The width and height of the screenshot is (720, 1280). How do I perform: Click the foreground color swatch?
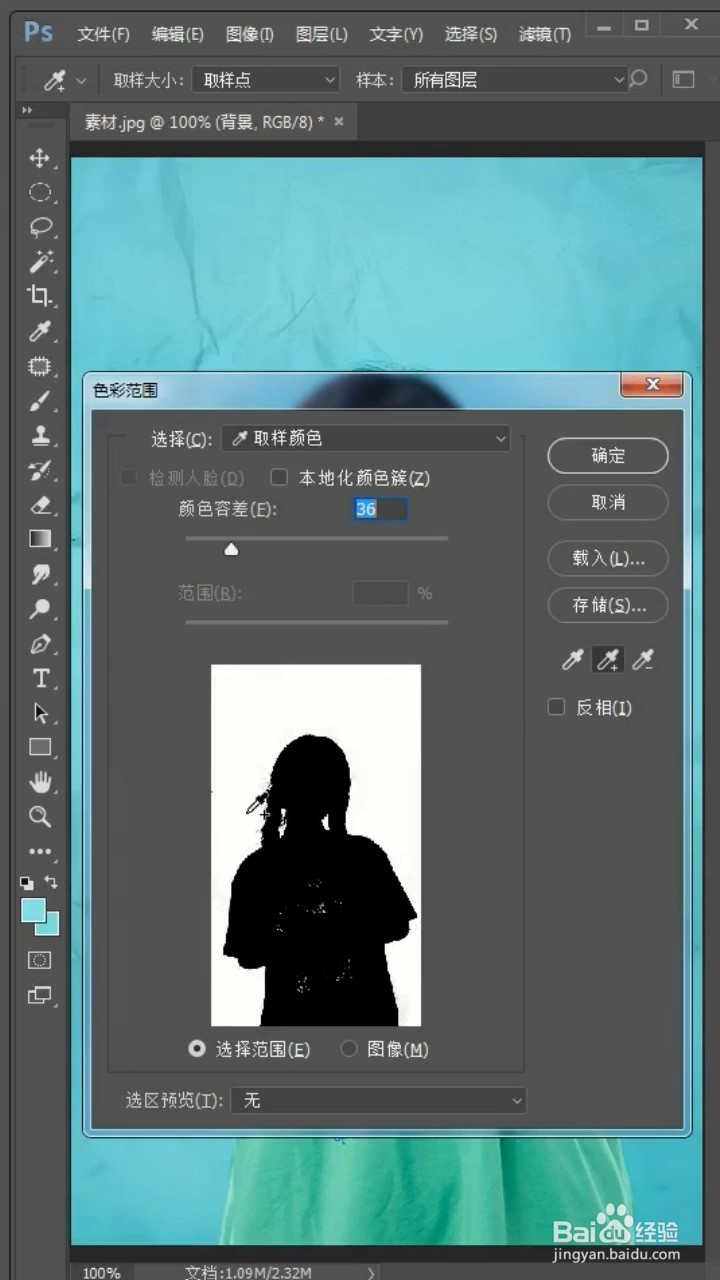(33, 910)
